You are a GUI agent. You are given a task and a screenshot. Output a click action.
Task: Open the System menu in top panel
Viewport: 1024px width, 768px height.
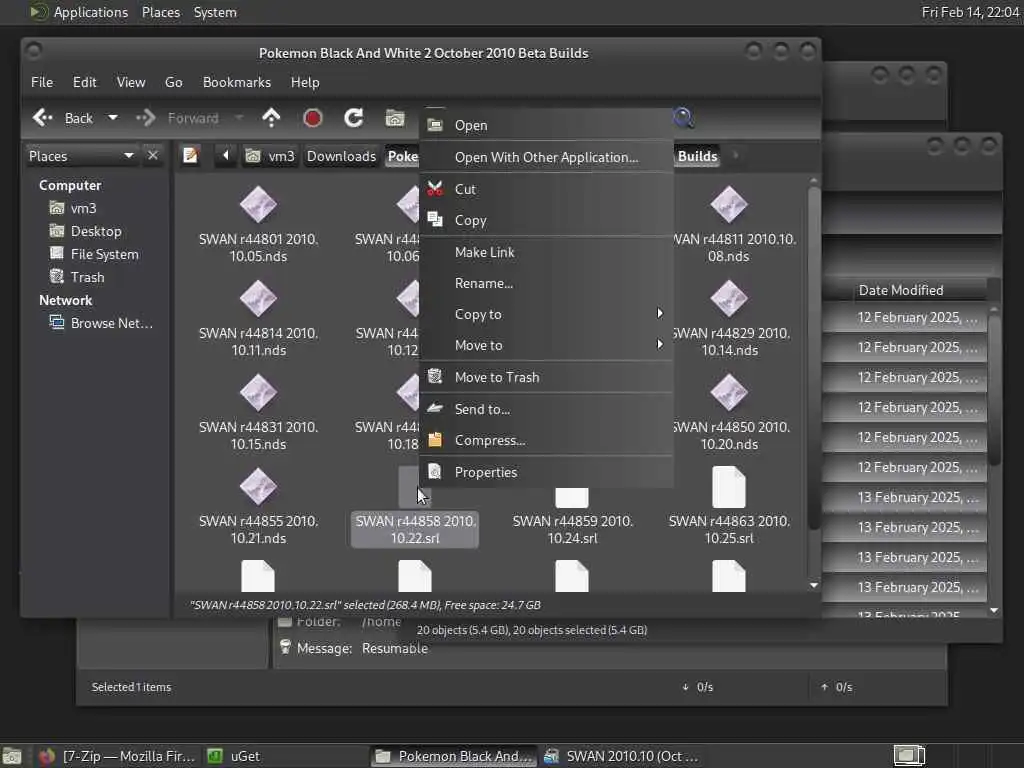[x=215, y=12]
